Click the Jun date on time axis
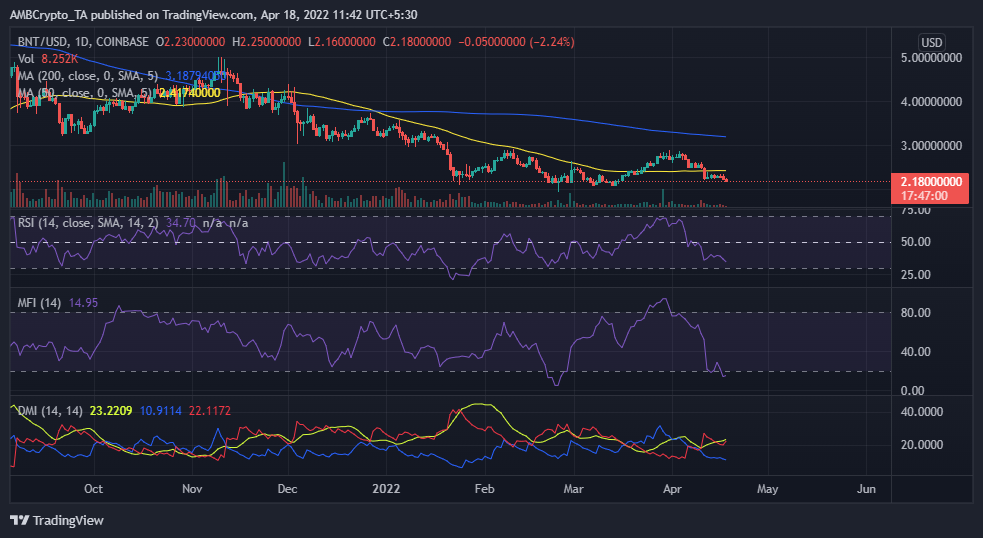983x538 pixels. (x=866, y=488)
